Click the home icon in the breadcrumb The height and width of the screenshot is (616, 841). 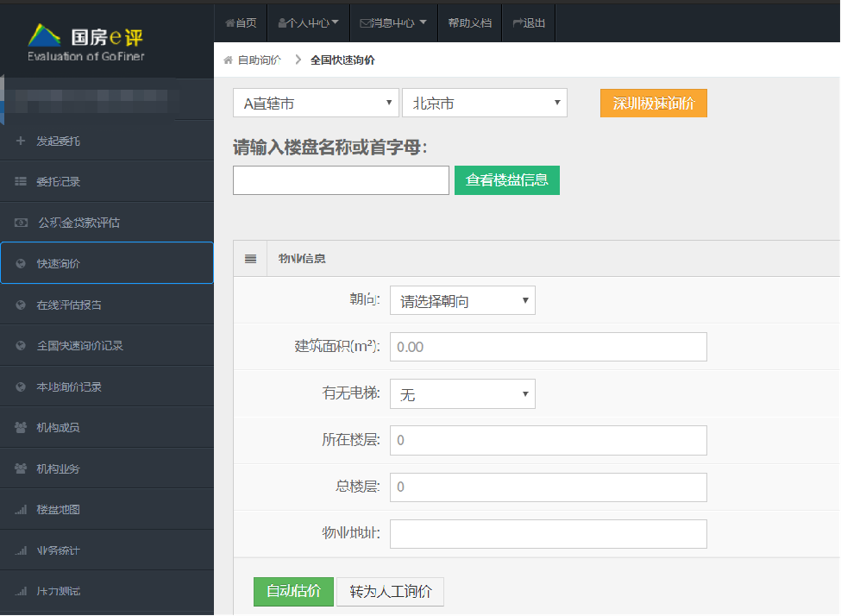[x=228, y=60]
